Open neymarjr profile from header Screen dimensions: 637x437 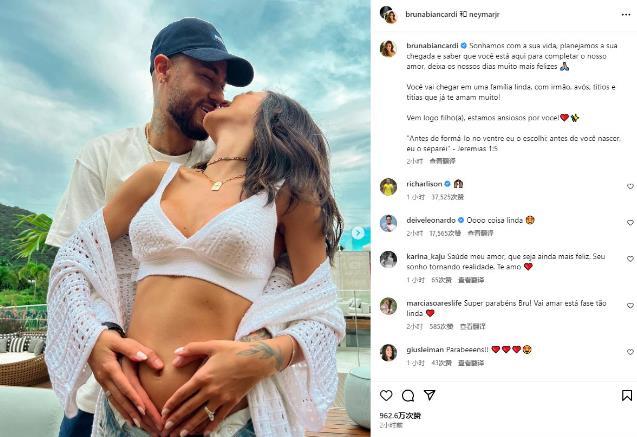point(484,14)
